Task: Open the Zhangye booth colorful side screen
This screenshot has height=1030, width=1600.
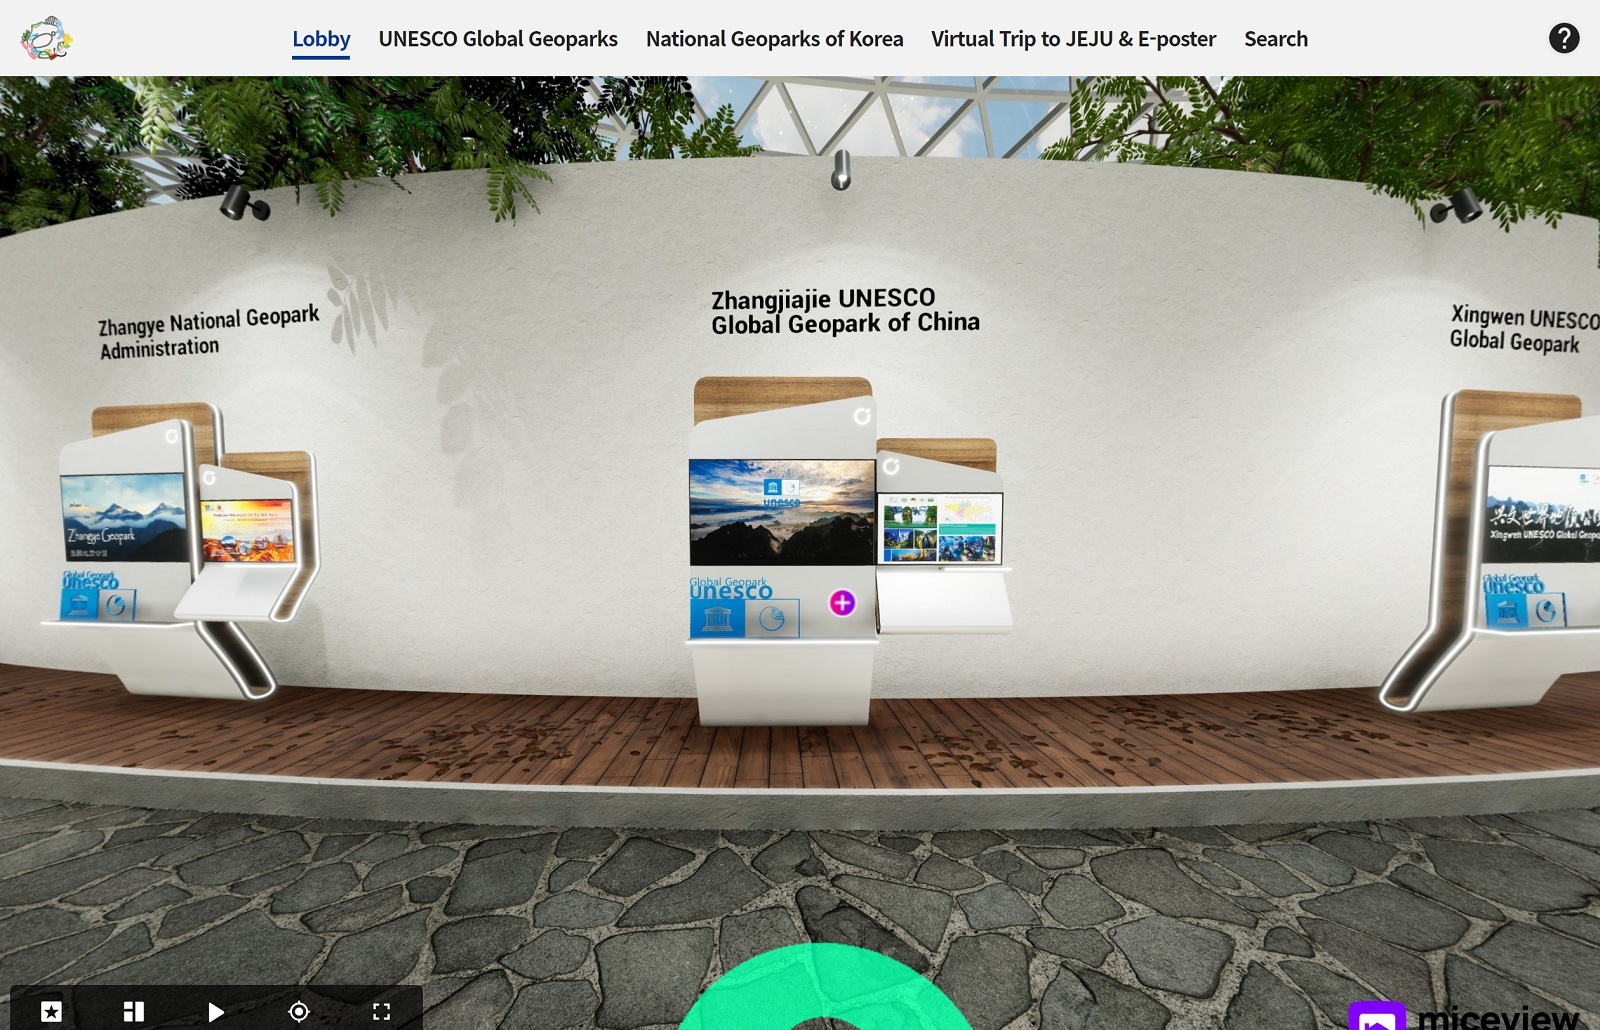Action: [248, 531]
